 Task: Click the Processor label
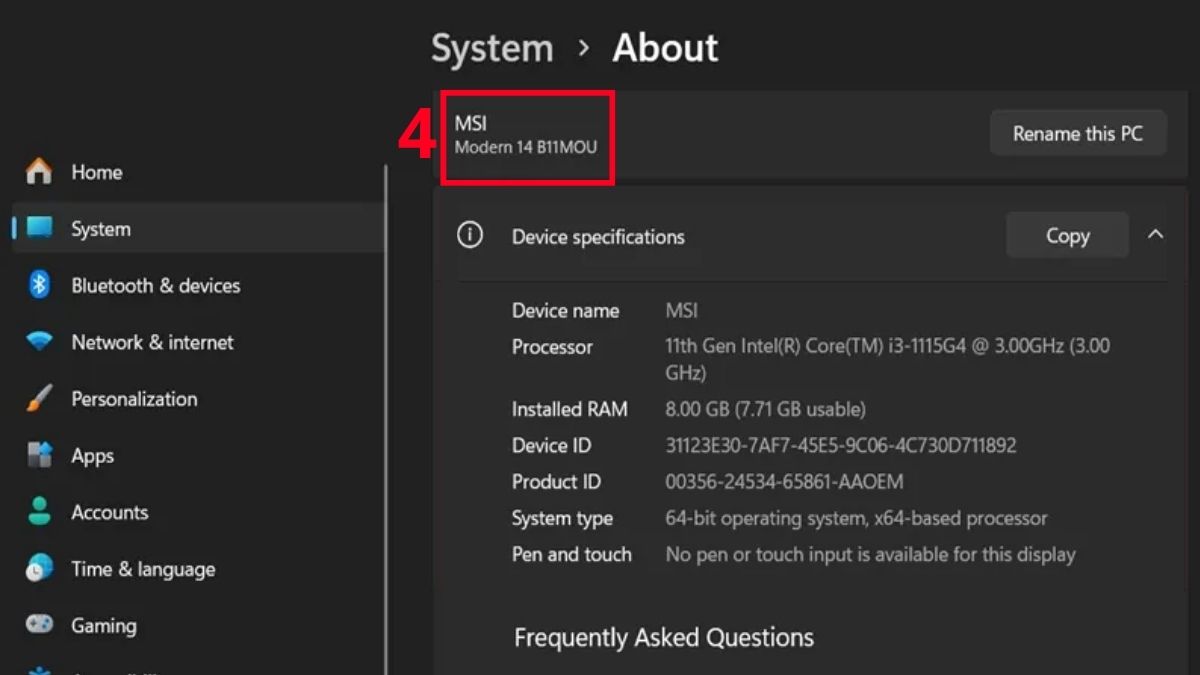(x=552, y=347)
